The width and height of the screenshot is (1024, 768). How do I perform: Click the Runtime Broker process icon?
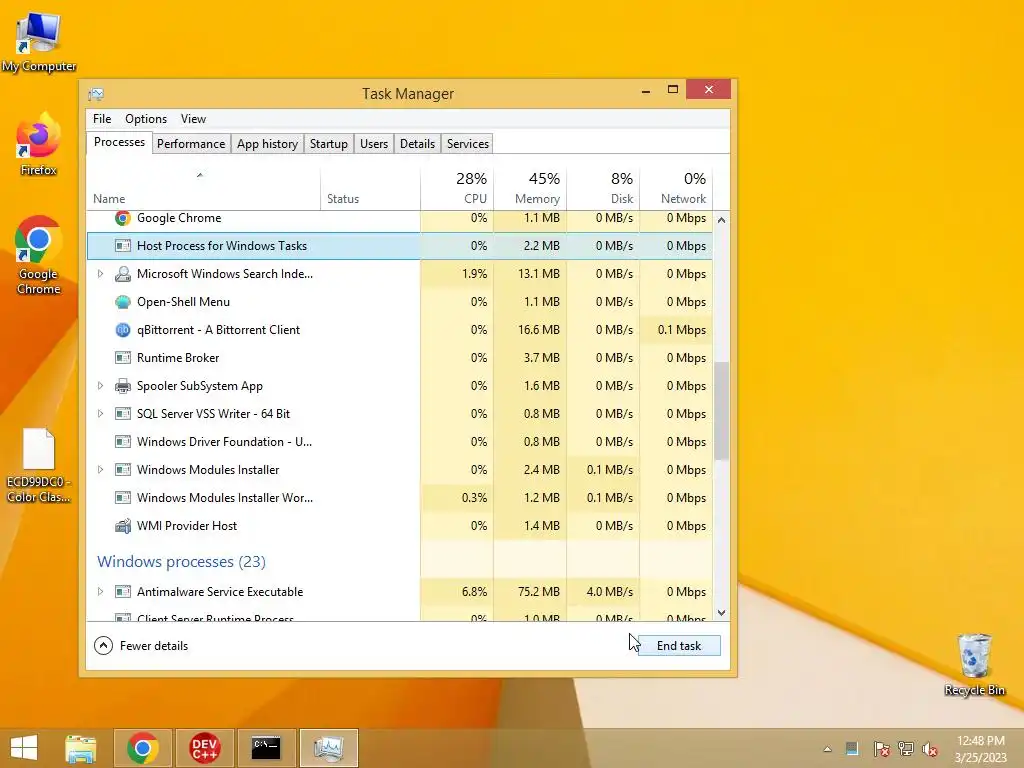(123, 358)
